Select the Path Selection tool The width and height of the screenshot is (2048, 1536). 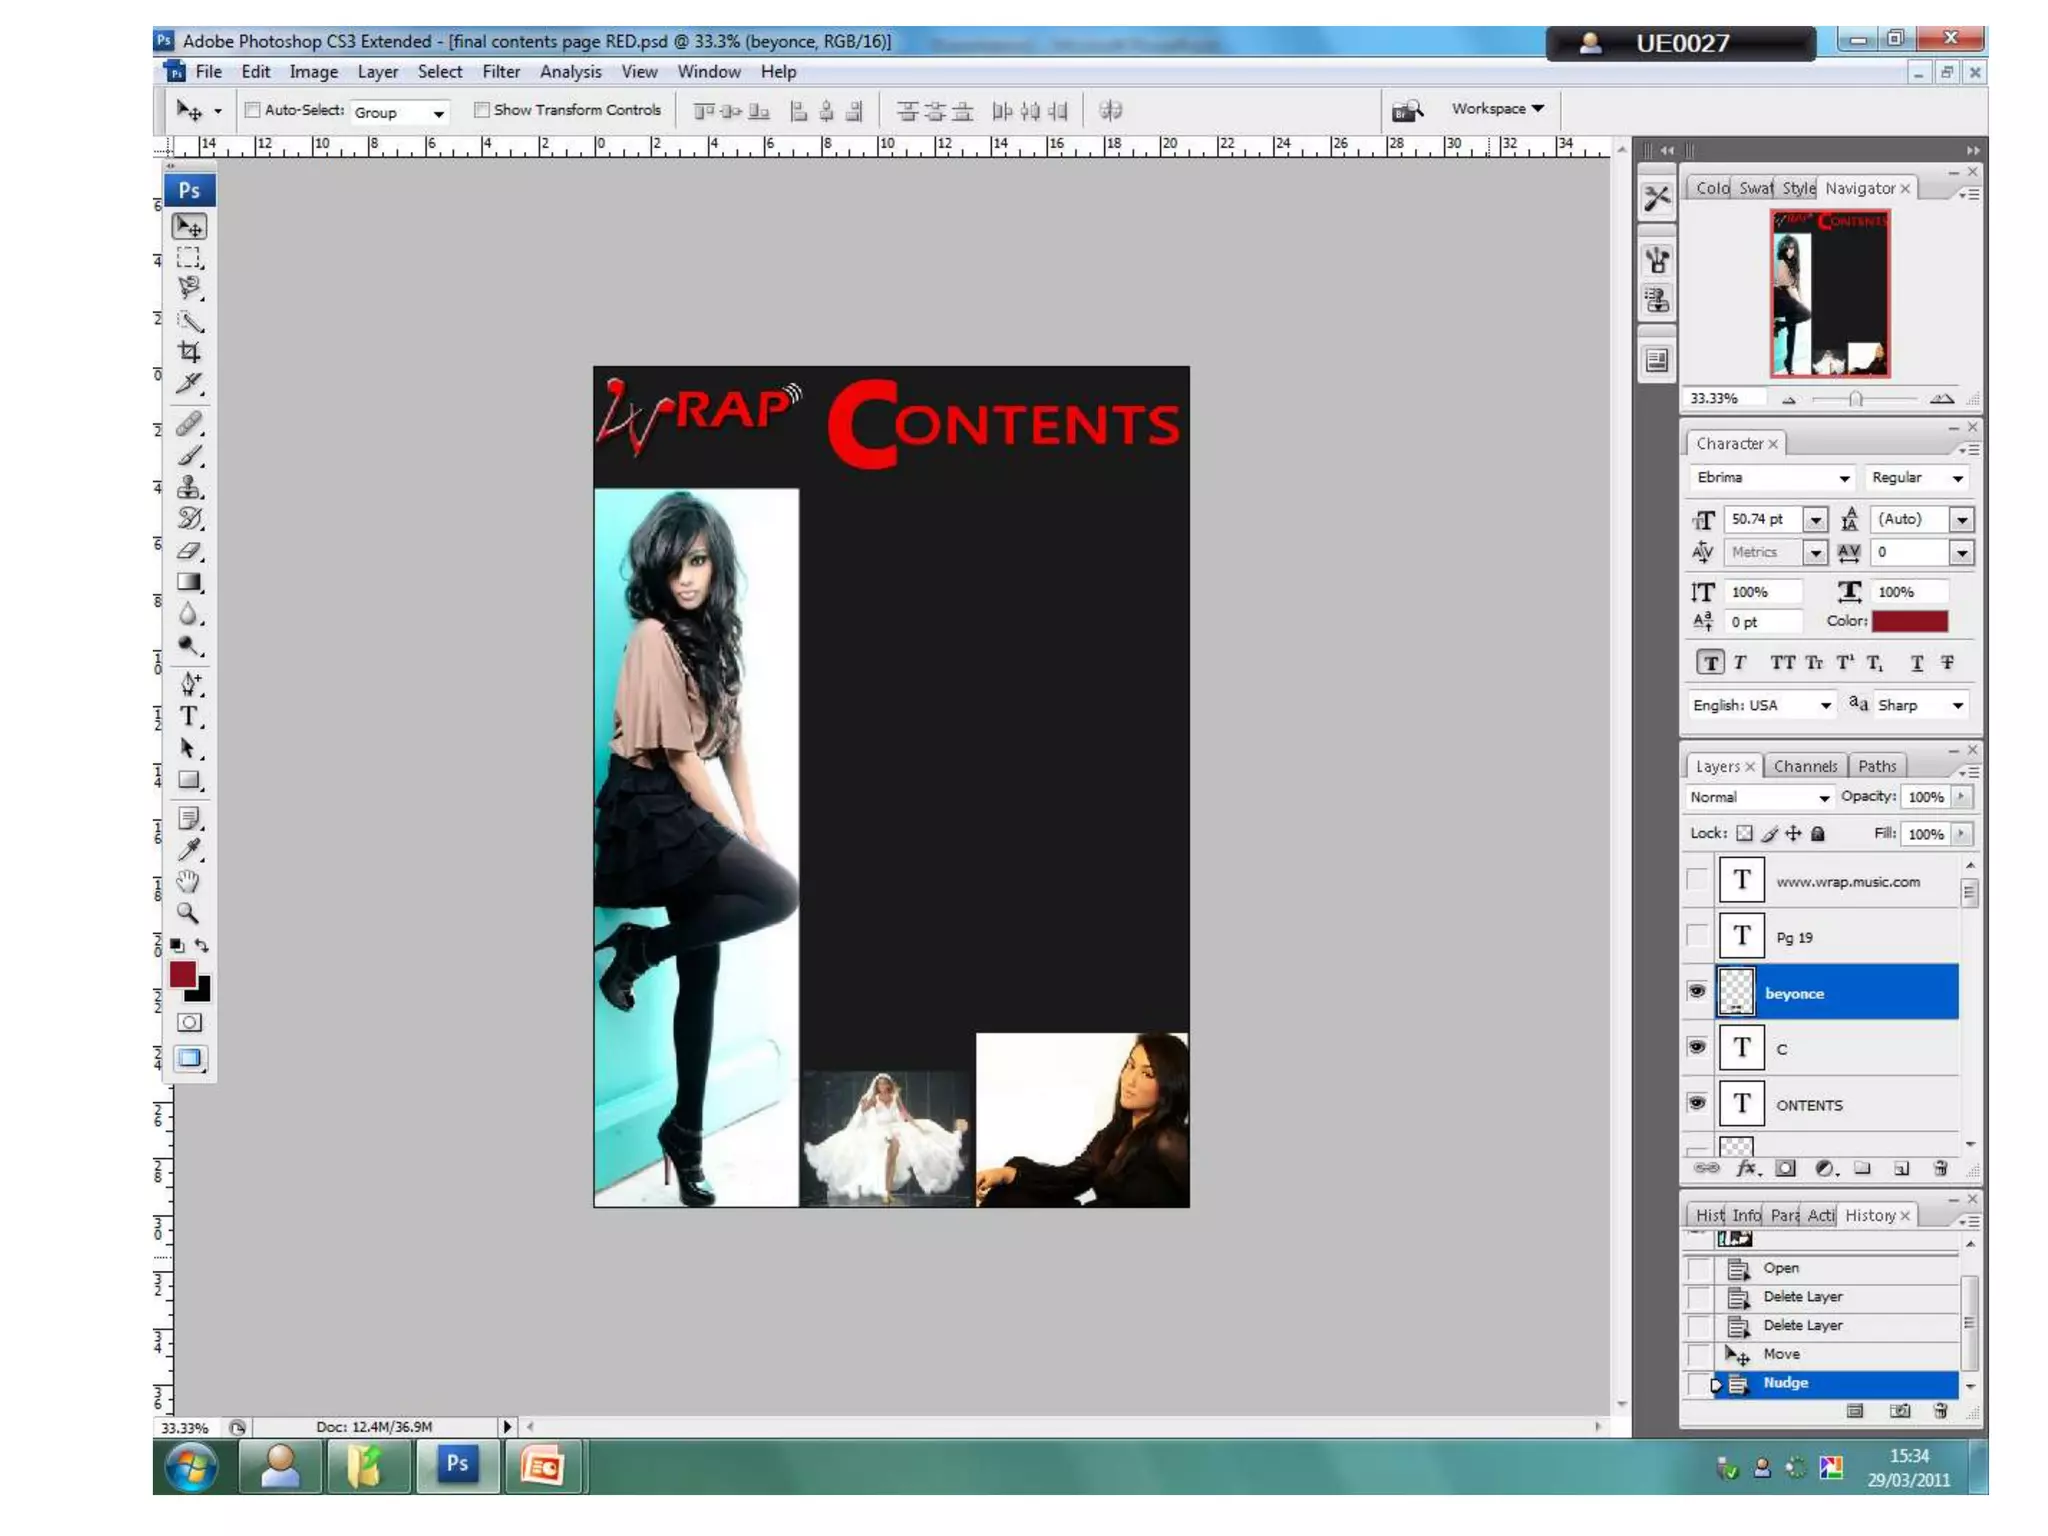(189, 749)
